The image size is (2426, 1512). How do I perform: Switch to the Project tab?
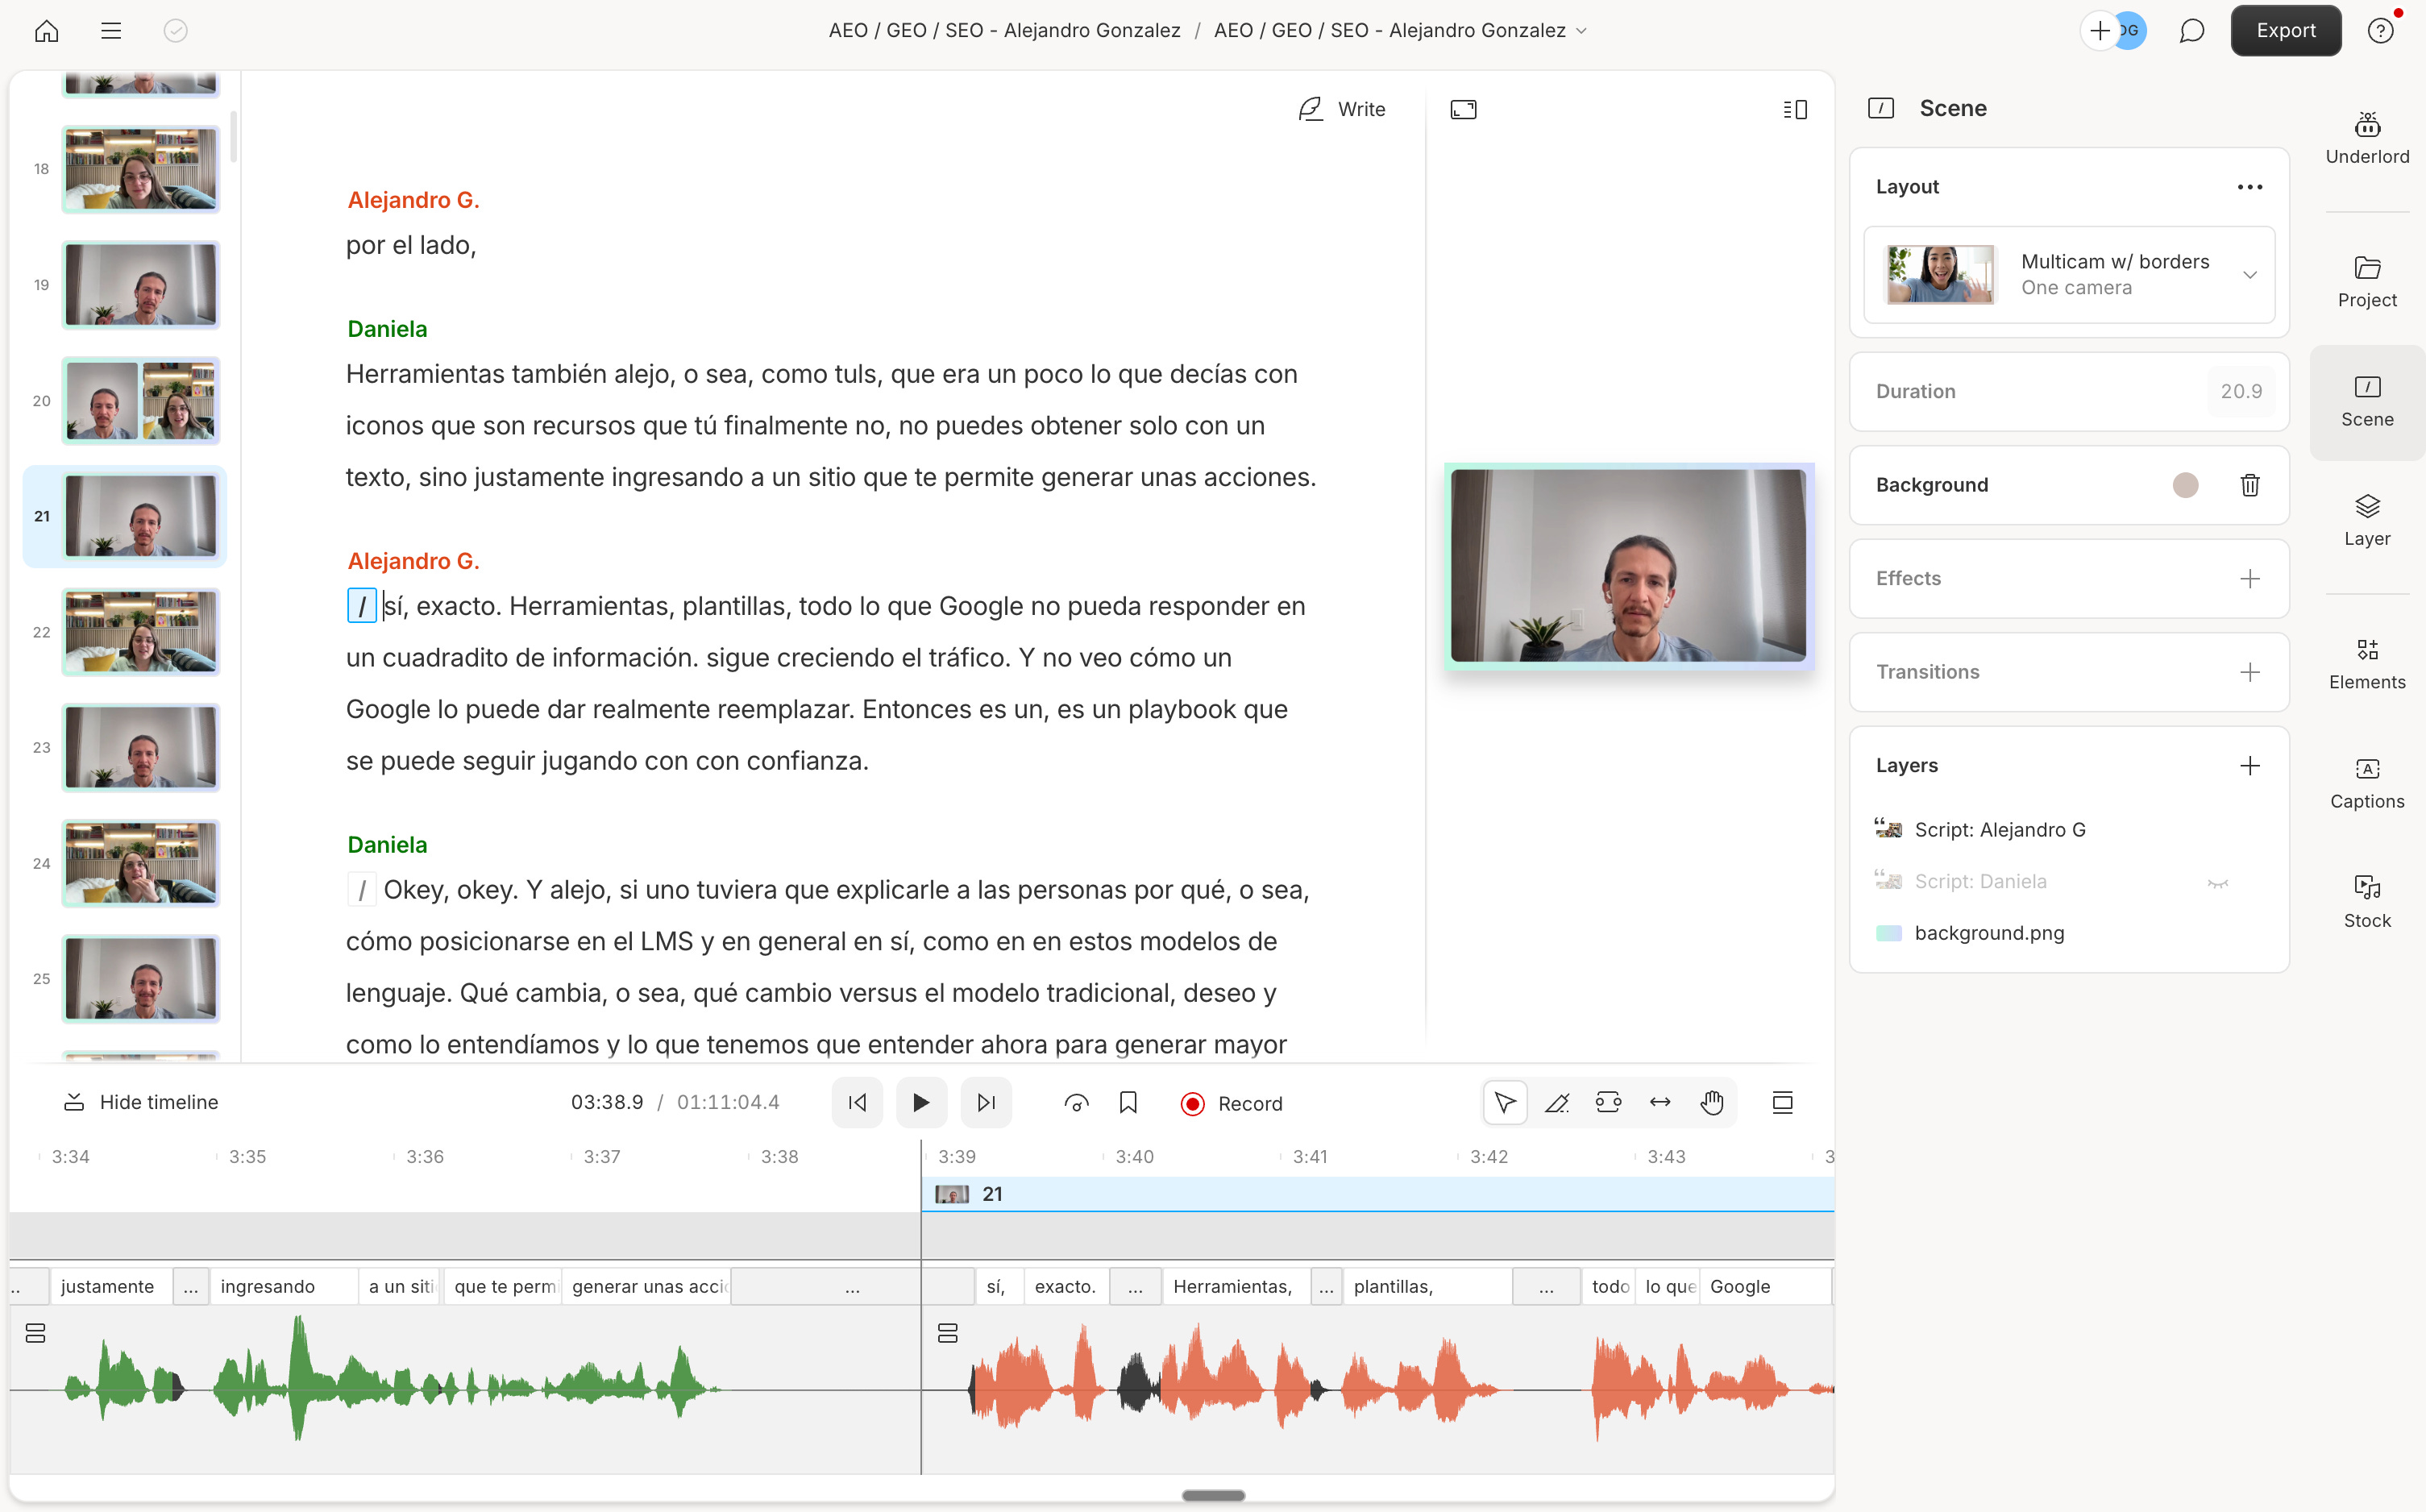point(2366,281)
